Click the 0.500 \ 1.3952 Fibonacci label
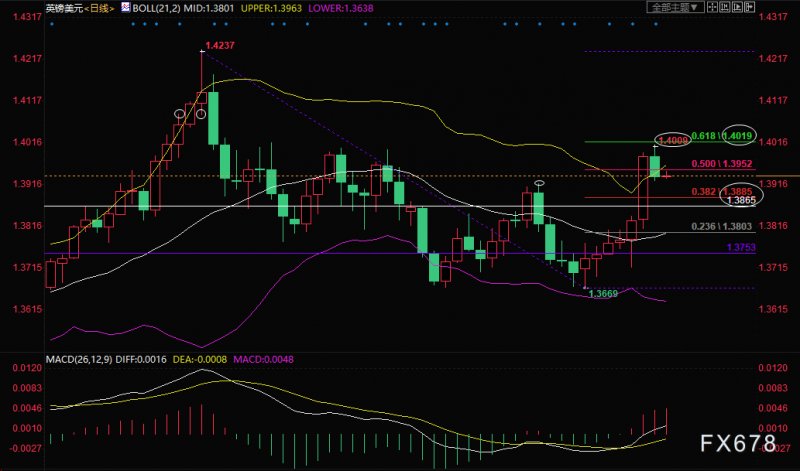The width and height of the screenshot is (800, 471). pos(722,164)
